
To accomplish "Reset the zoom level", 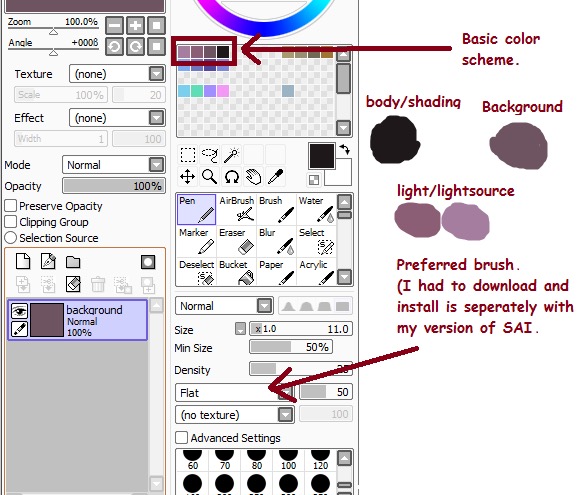I will pos(156,25).
